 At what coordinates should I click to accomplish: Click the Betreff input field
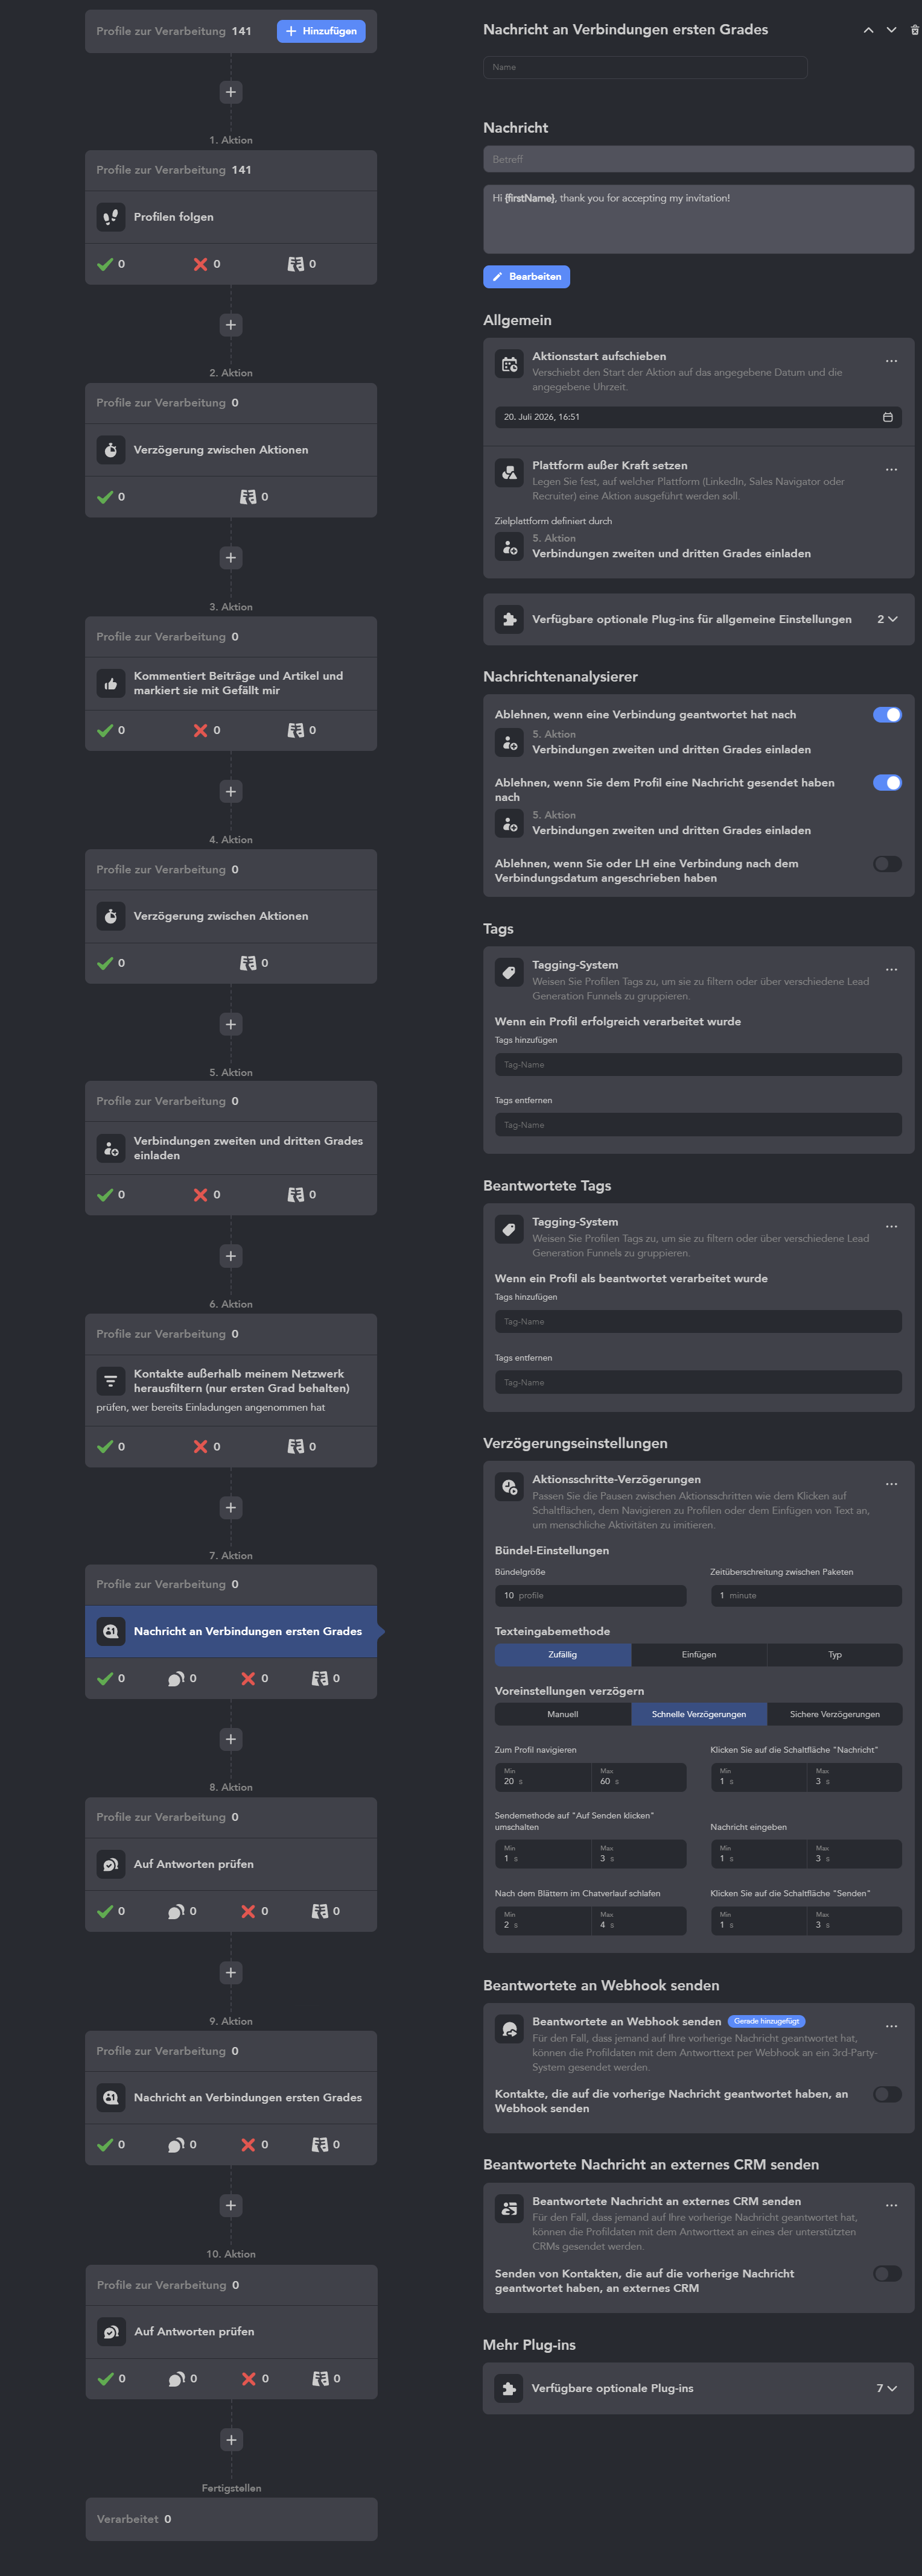pos(698,159)
